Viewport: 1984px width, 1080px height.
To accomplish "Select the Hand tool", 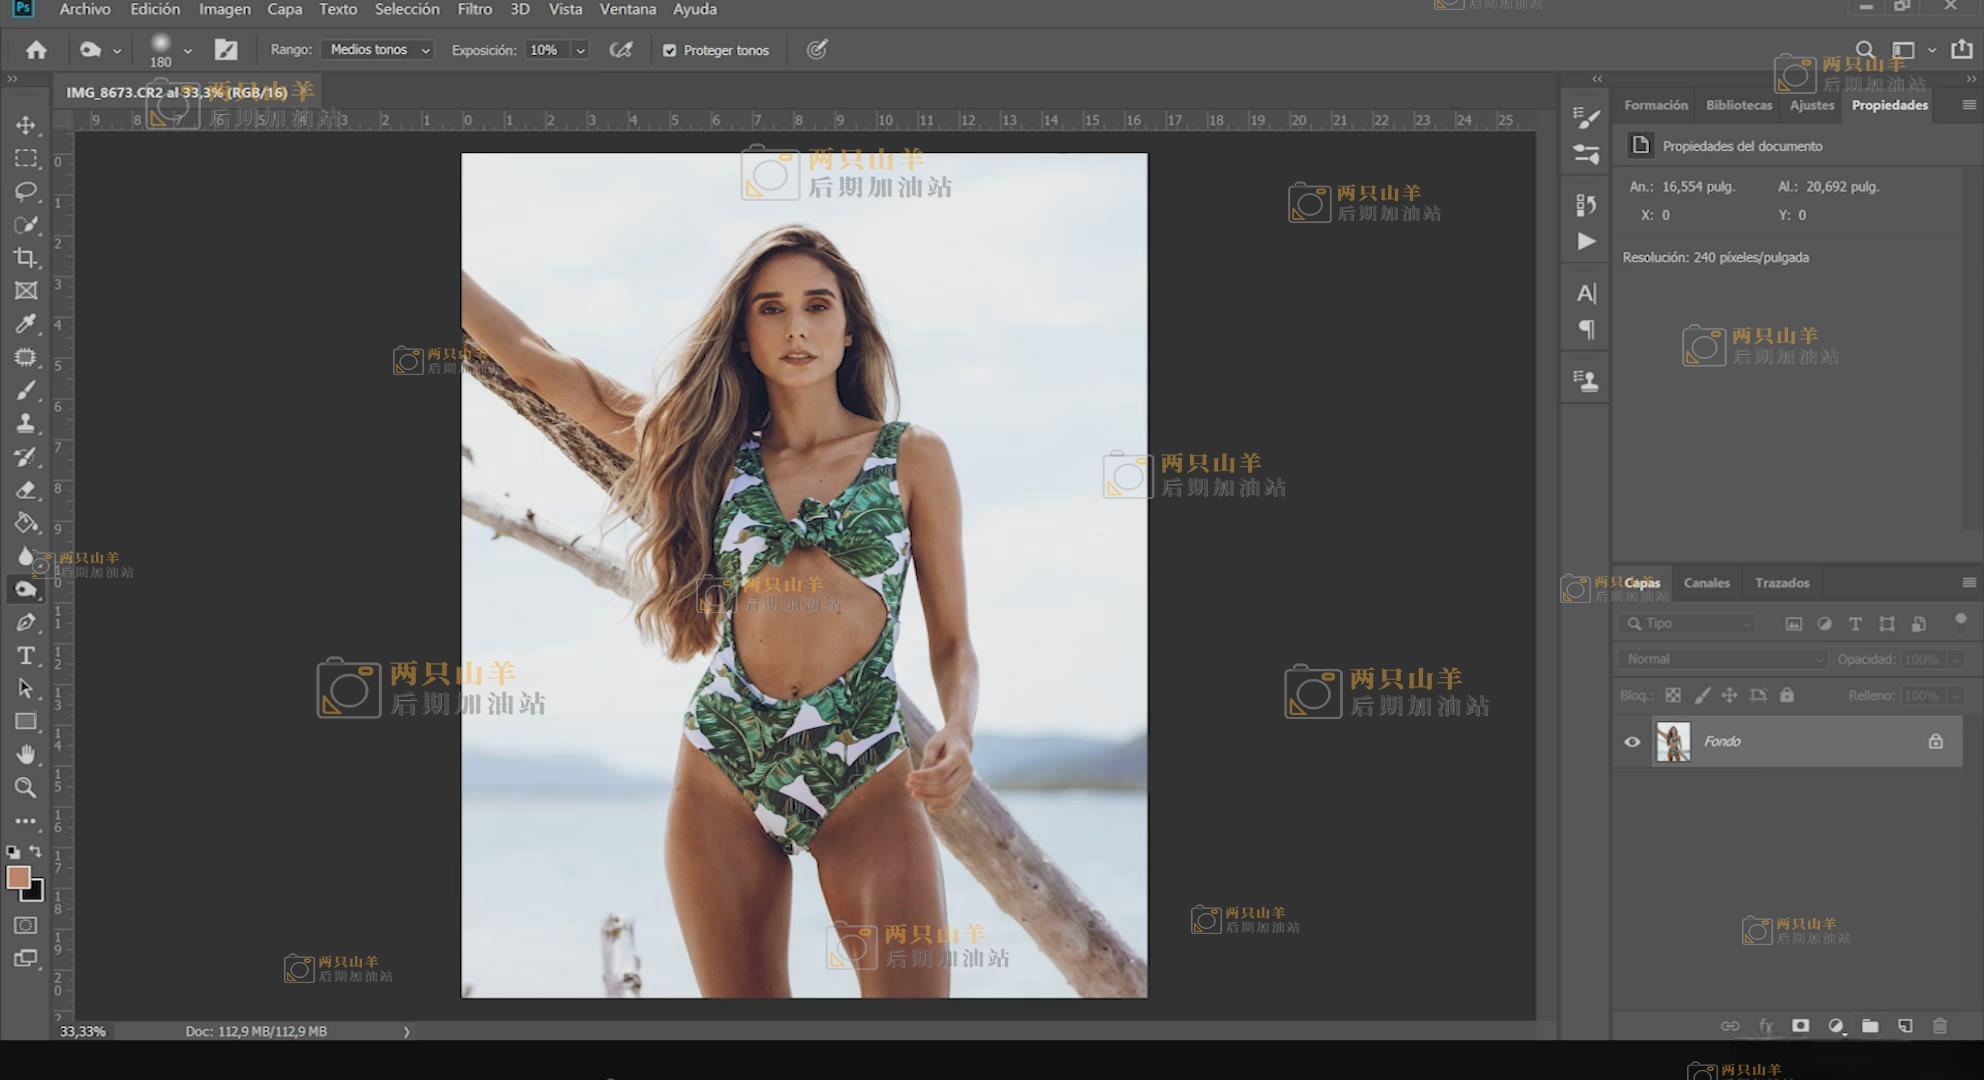I will [26, 754].
